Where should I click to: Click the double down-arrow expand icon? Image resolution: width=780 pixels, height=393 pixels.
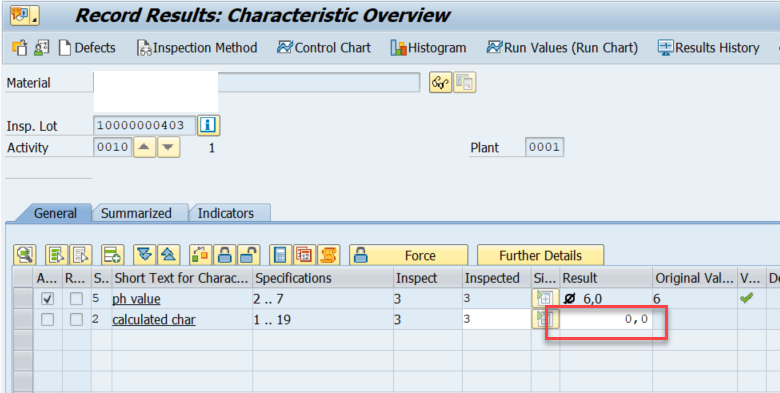point(144,255)
